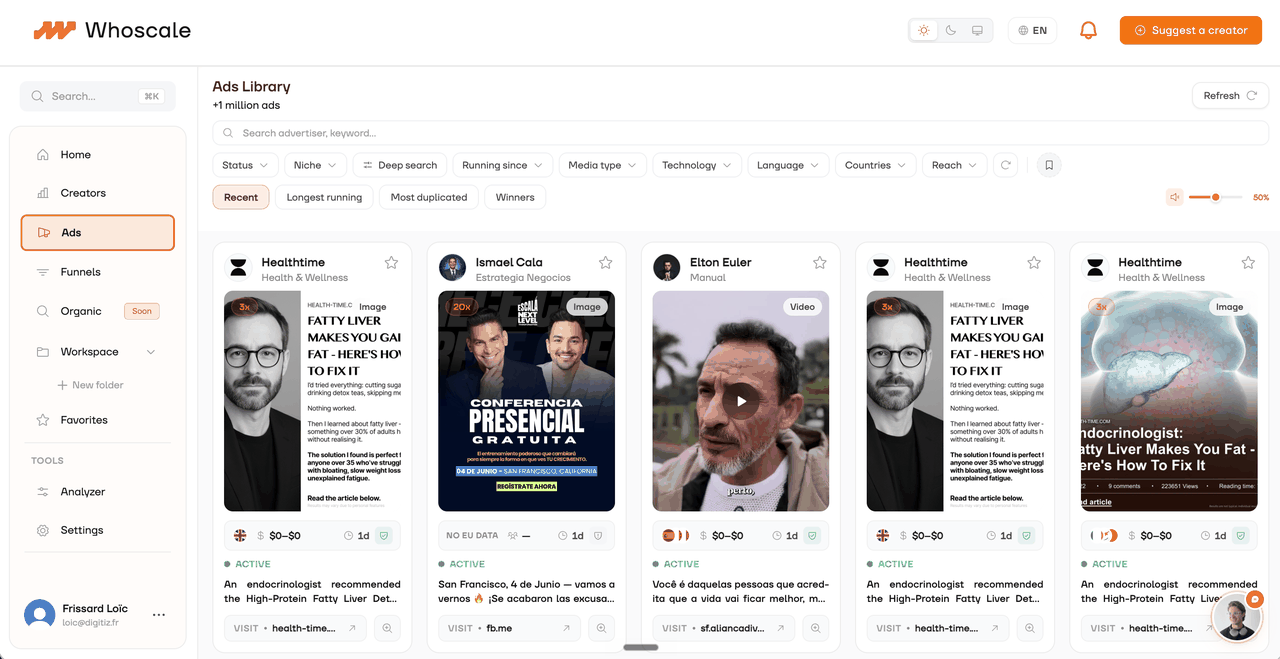Mute volume speaker icon
This screenshot has height=659, width=1280.
point(1175,197)
